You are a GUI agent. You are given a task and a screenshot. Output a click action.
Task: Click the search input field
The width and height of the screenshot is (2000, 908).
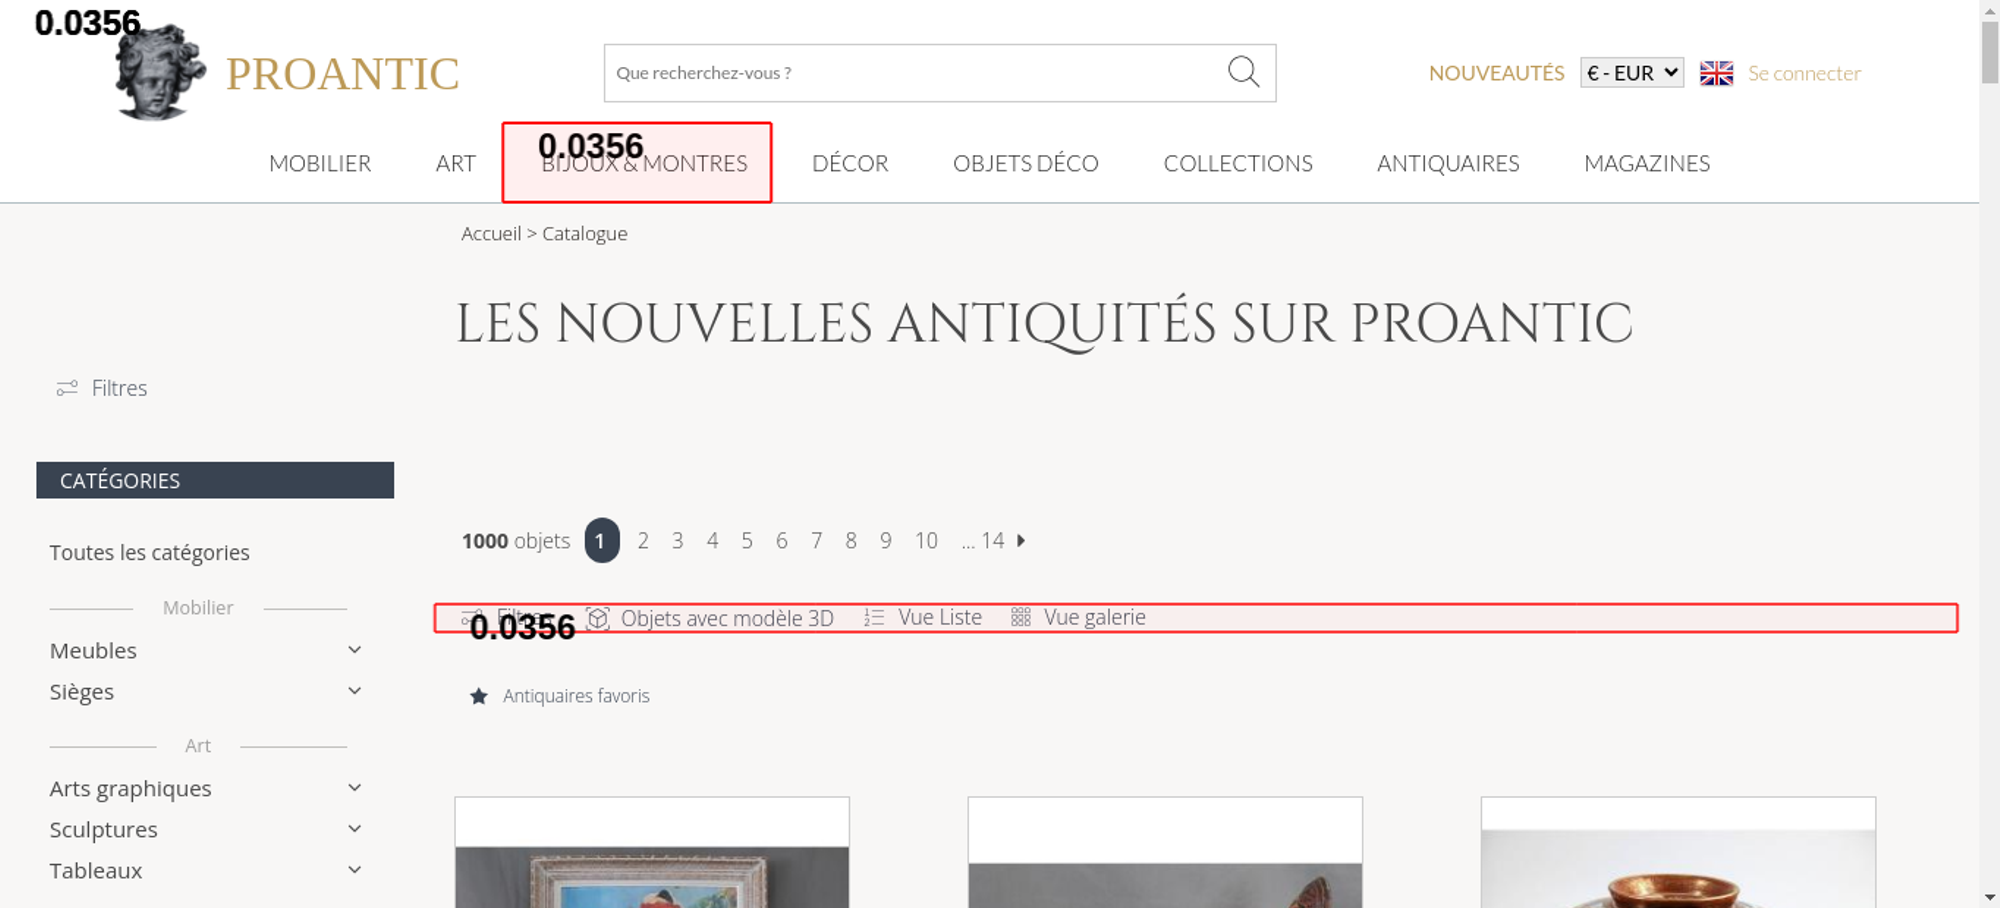(x=910, y=73)
